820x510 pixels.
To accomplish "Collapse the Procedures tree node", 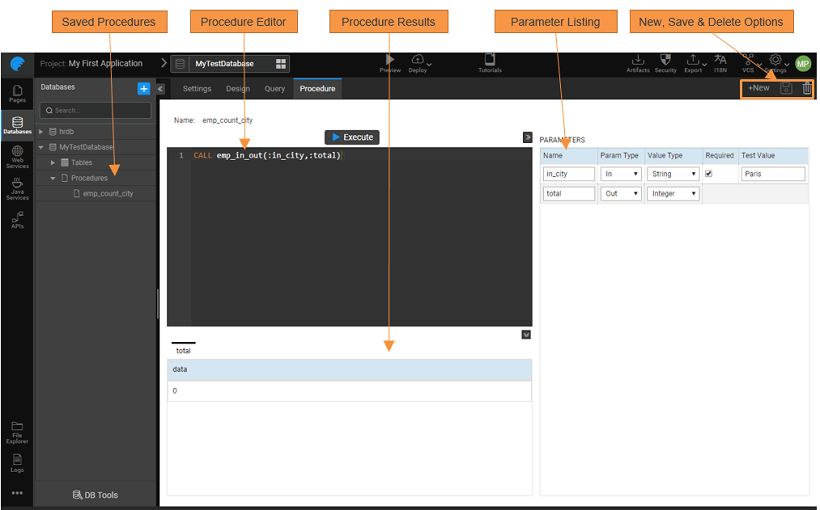I will 53,178.
